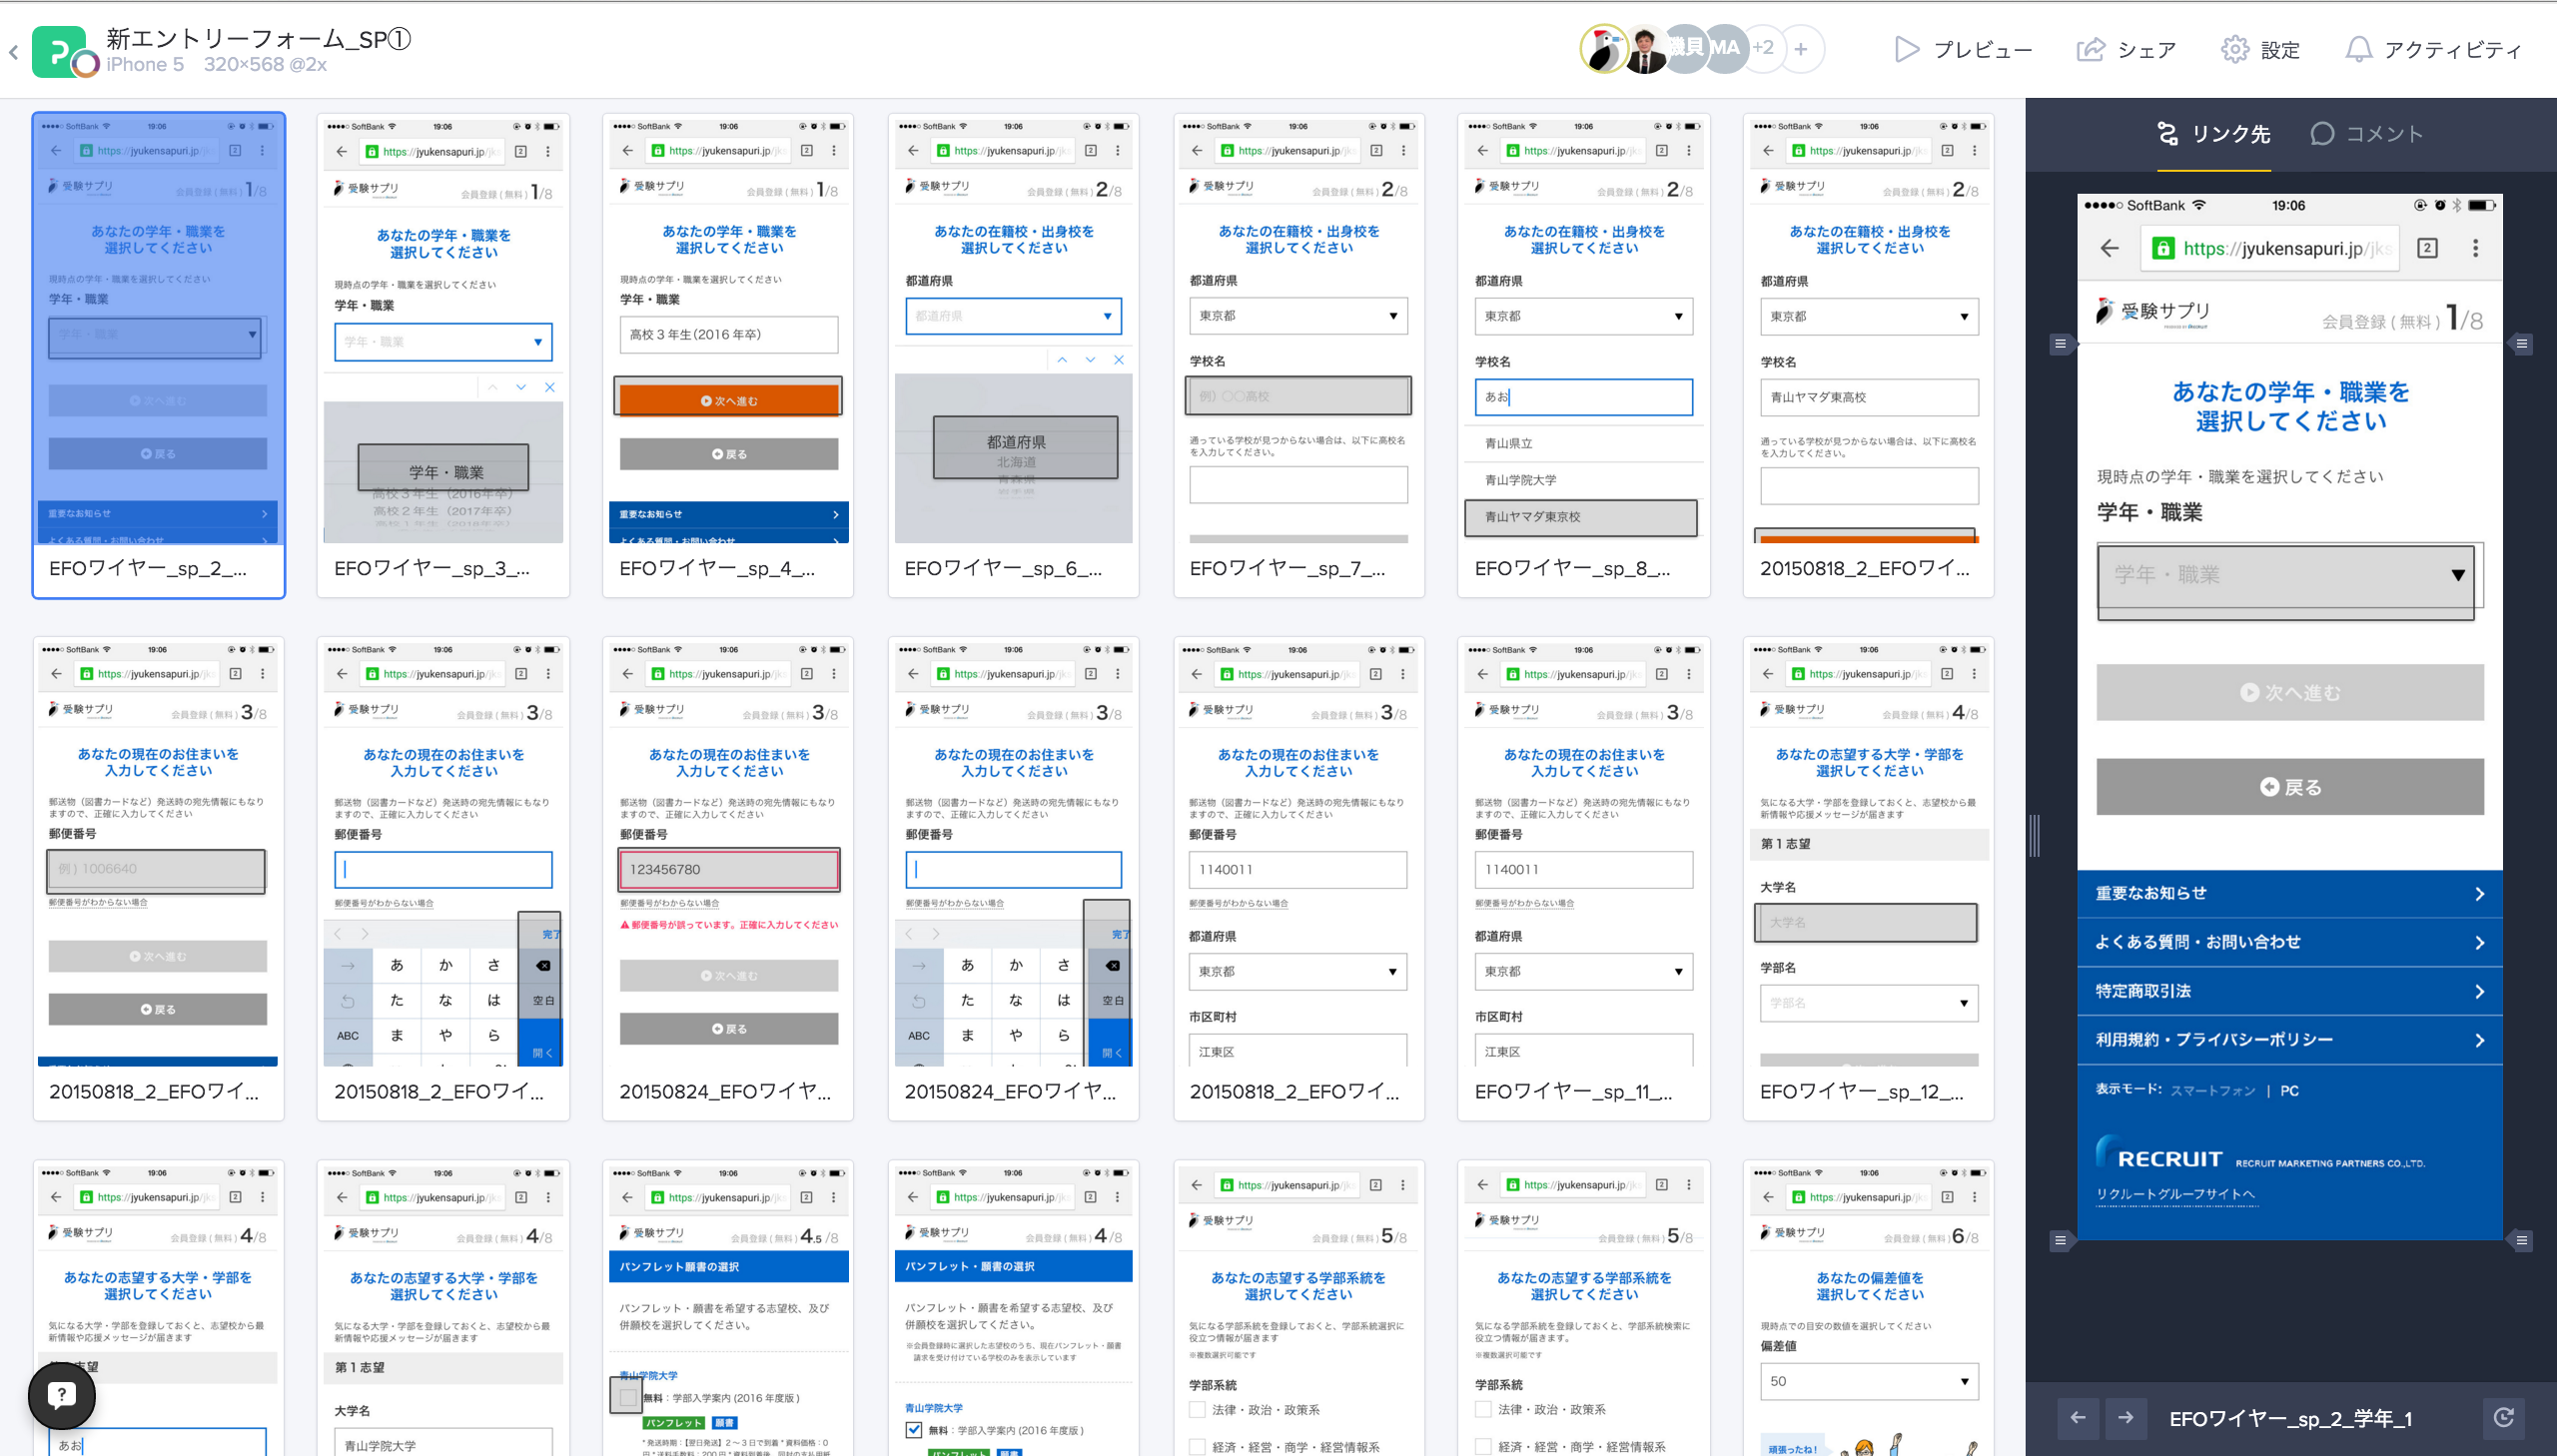
Task: Expand the 特定商取引法 row
Action: coord(2288,991)
